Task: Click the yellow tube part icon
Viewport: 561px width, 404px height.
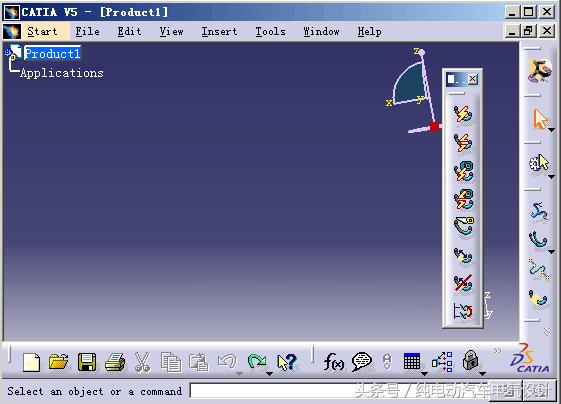Action: point(538,298)
